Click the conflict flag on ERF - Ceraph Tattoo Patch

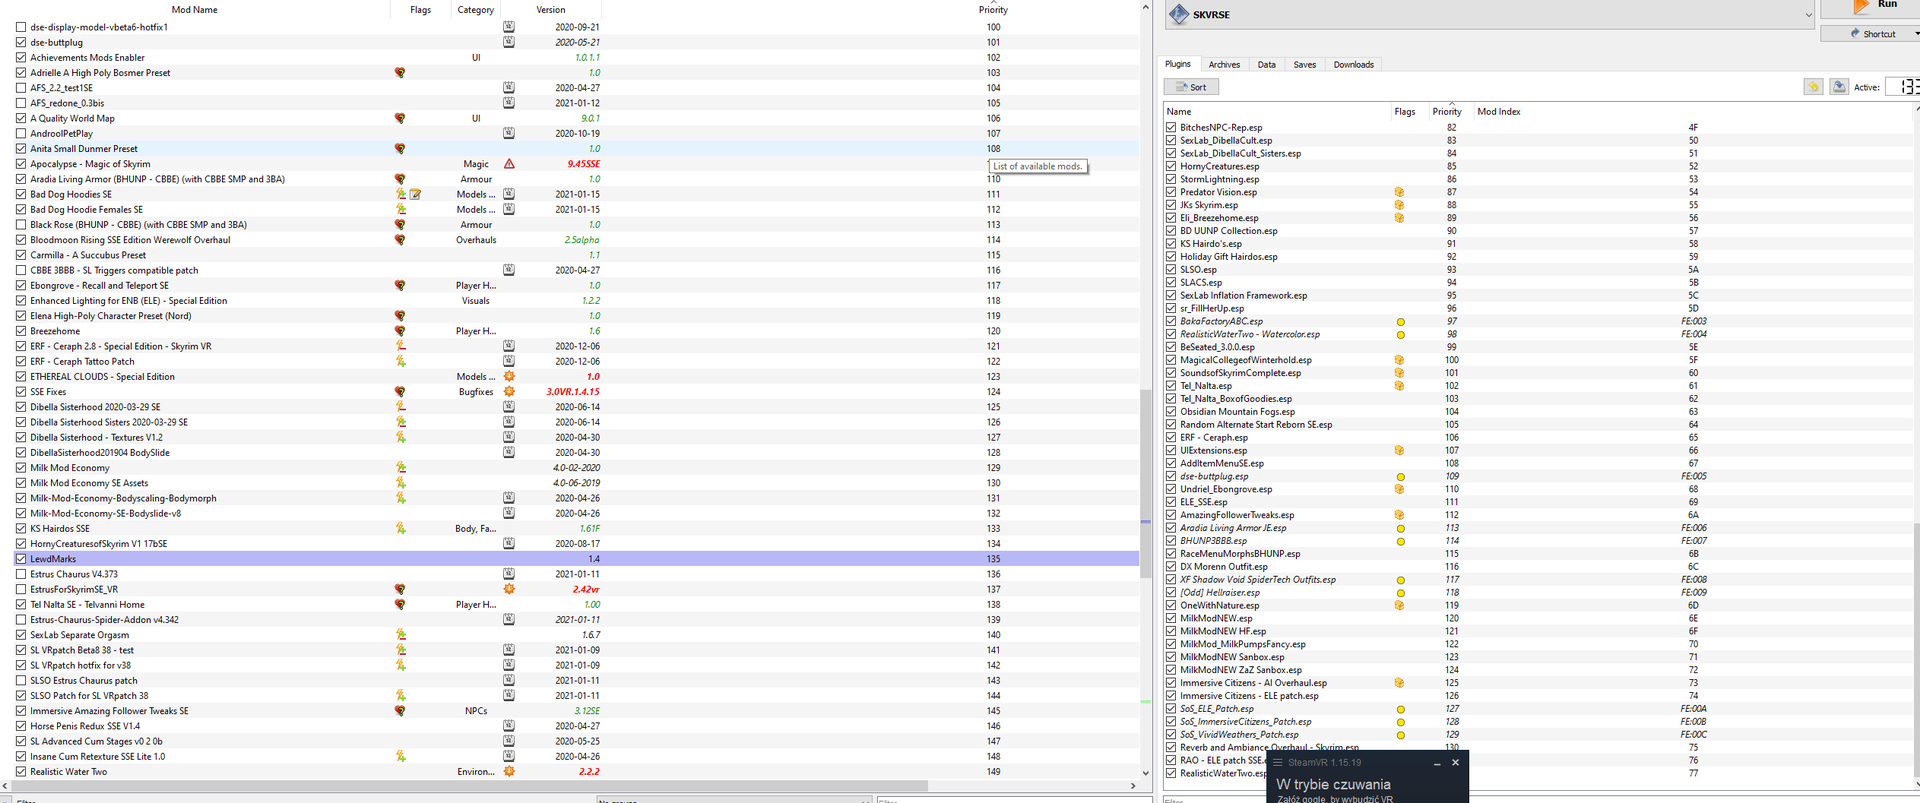click(x=401, y=362)
